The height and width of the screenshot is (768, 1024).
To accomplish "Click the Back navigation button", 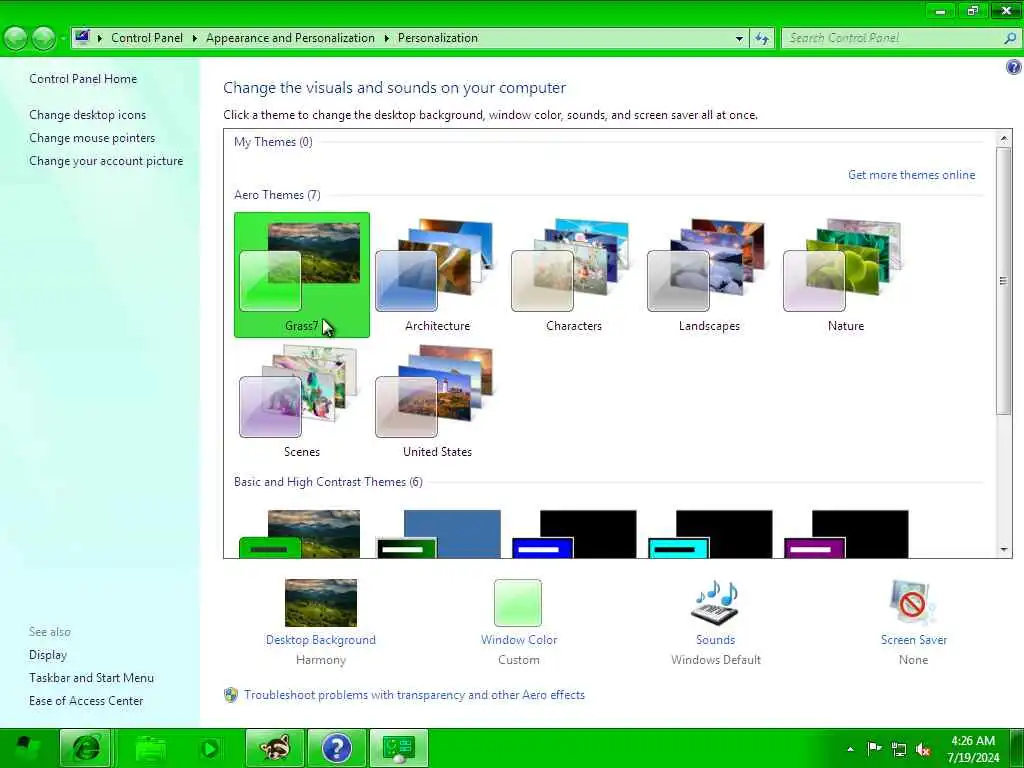I will point(16,39).
